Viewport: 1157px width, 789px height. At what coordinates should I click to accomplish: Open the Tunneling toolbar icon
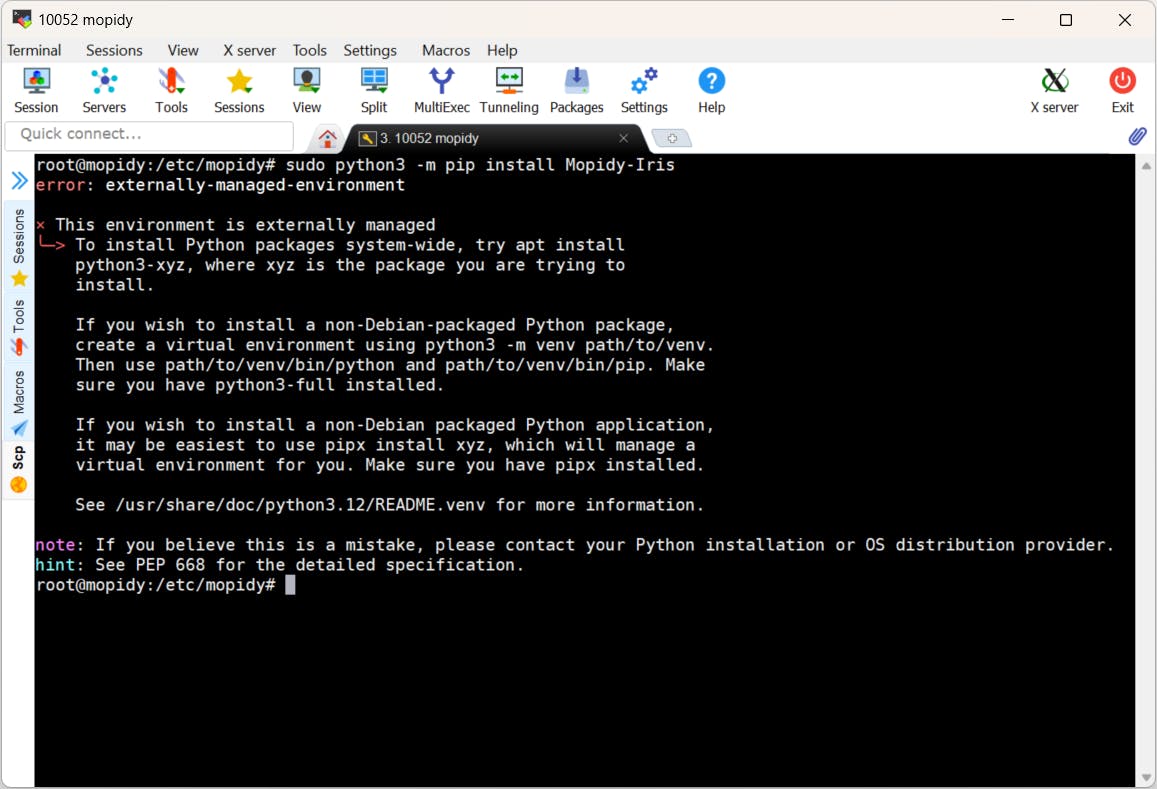[x=509, y=90]
